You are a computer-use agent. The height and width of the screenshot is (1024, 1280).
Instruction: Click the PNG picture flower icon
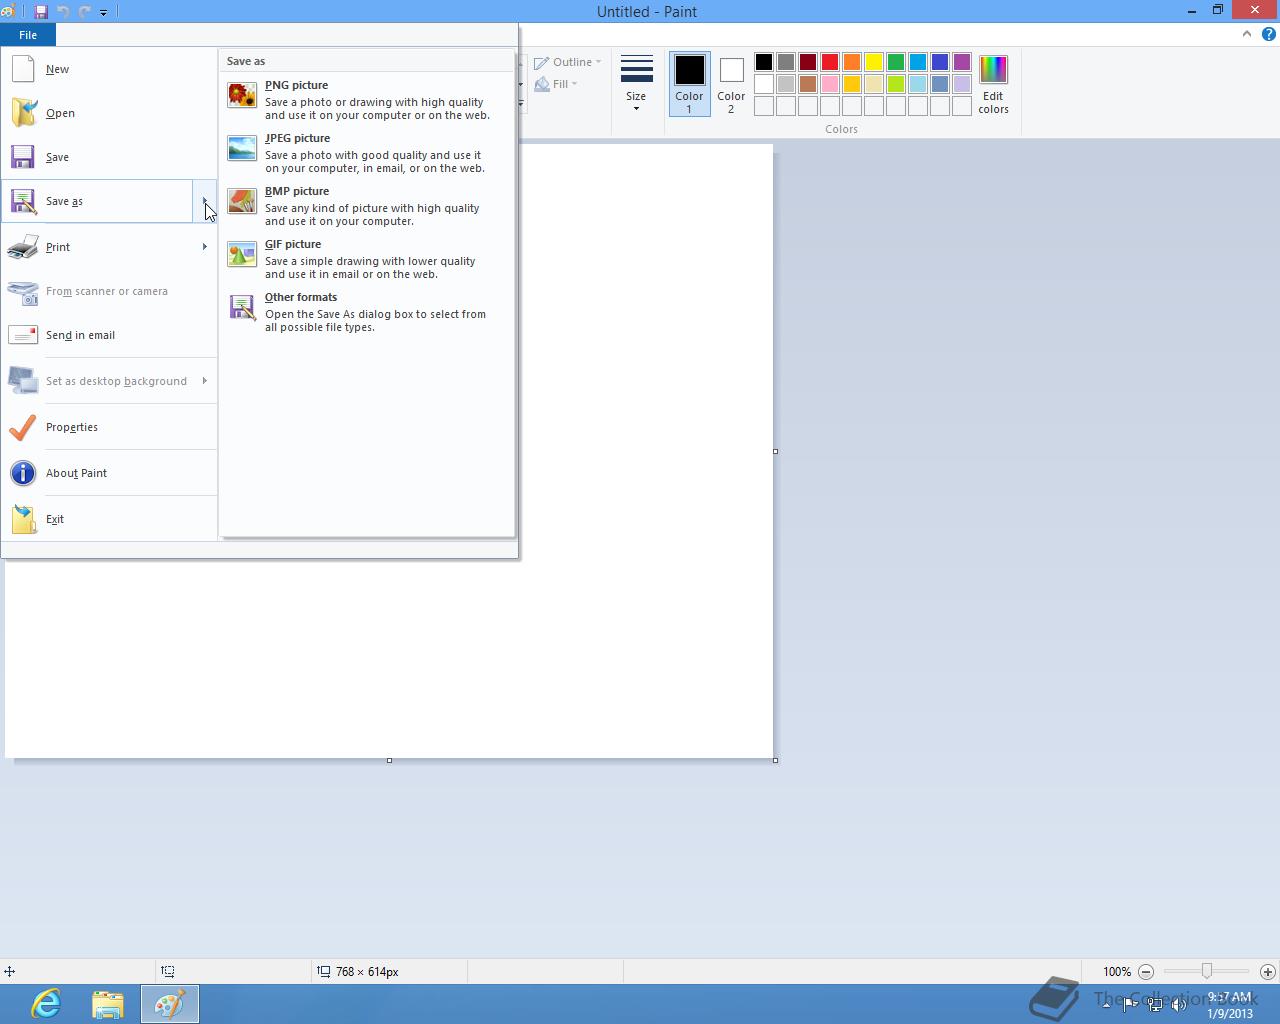coord(242,96)
